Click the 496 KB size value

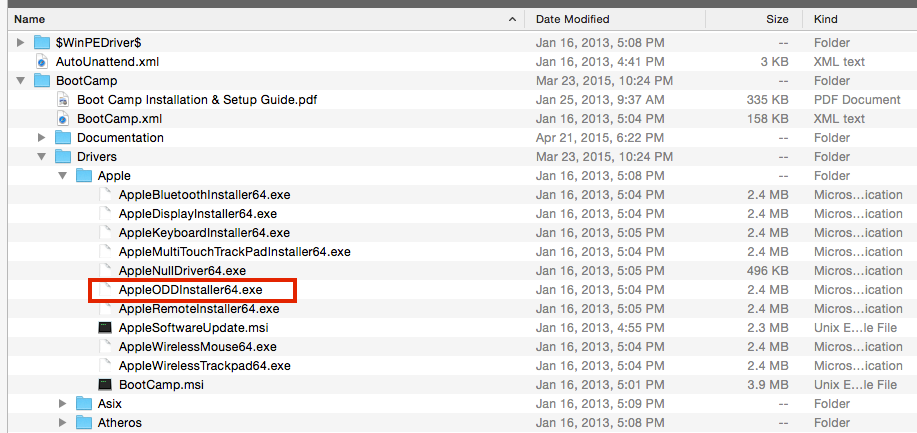pos(767,271)
